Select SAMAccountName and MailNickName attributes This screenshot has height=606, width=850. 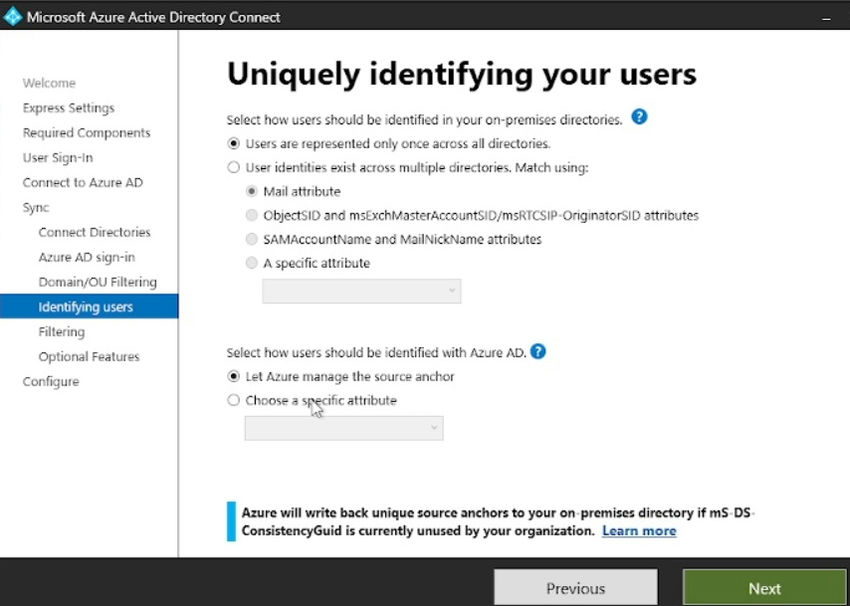click(251, 239)
